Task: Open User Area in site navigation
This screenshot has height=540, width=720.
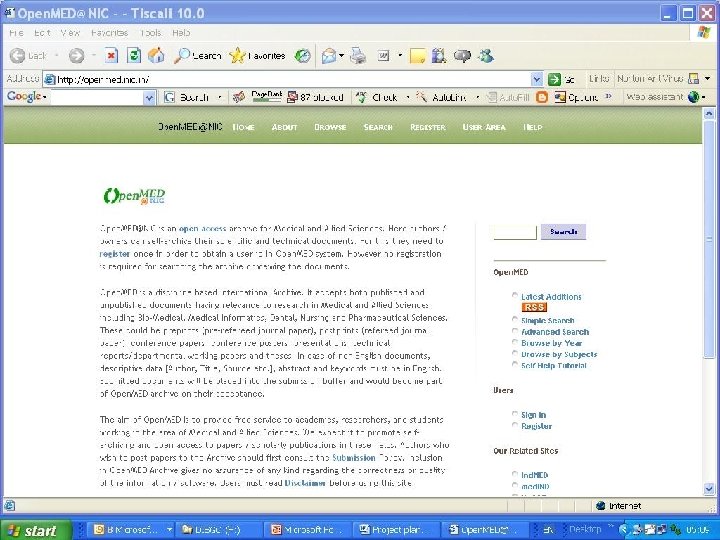Action: [x=484, y=127]
